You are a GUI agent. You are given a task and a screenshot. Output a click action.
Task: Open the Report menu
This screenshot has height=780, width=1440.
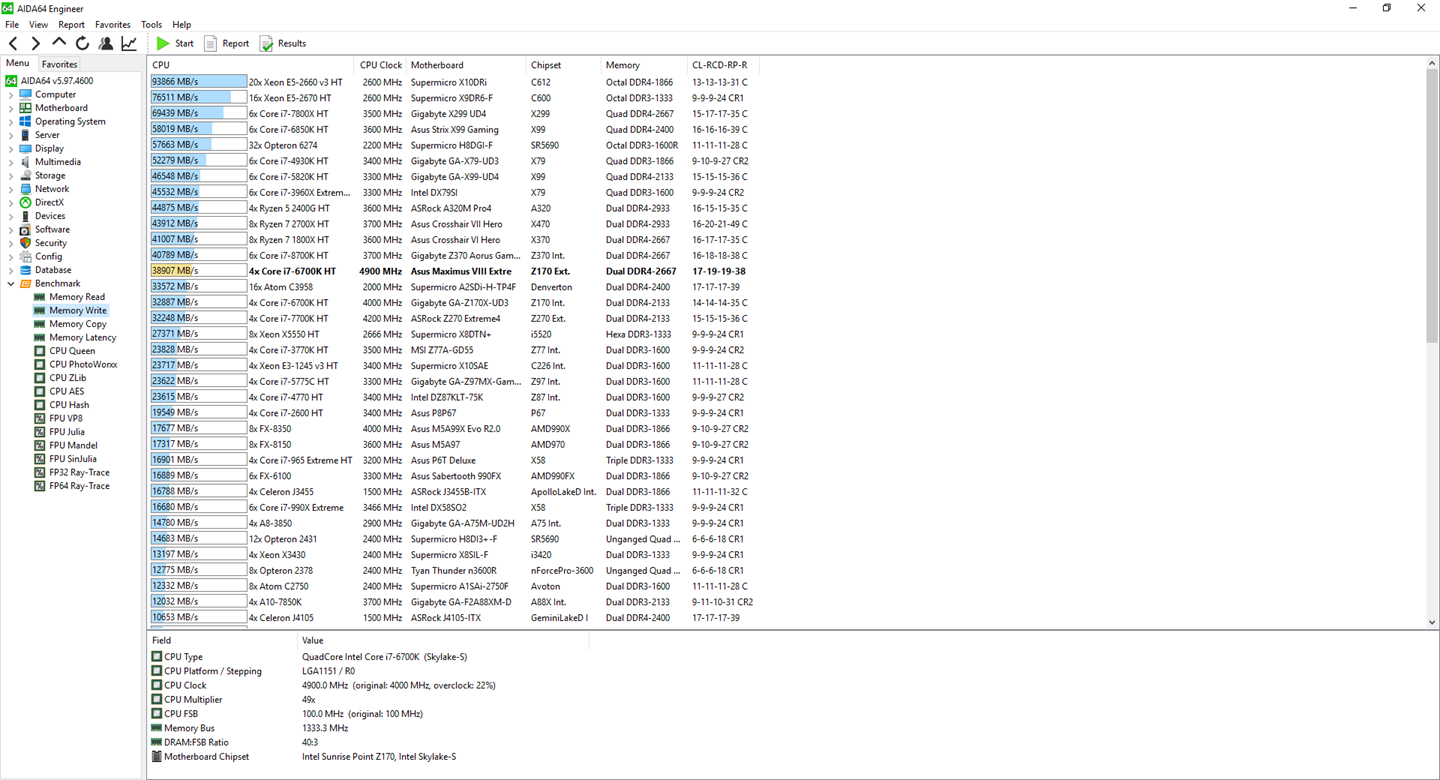(x=72, y=25)
